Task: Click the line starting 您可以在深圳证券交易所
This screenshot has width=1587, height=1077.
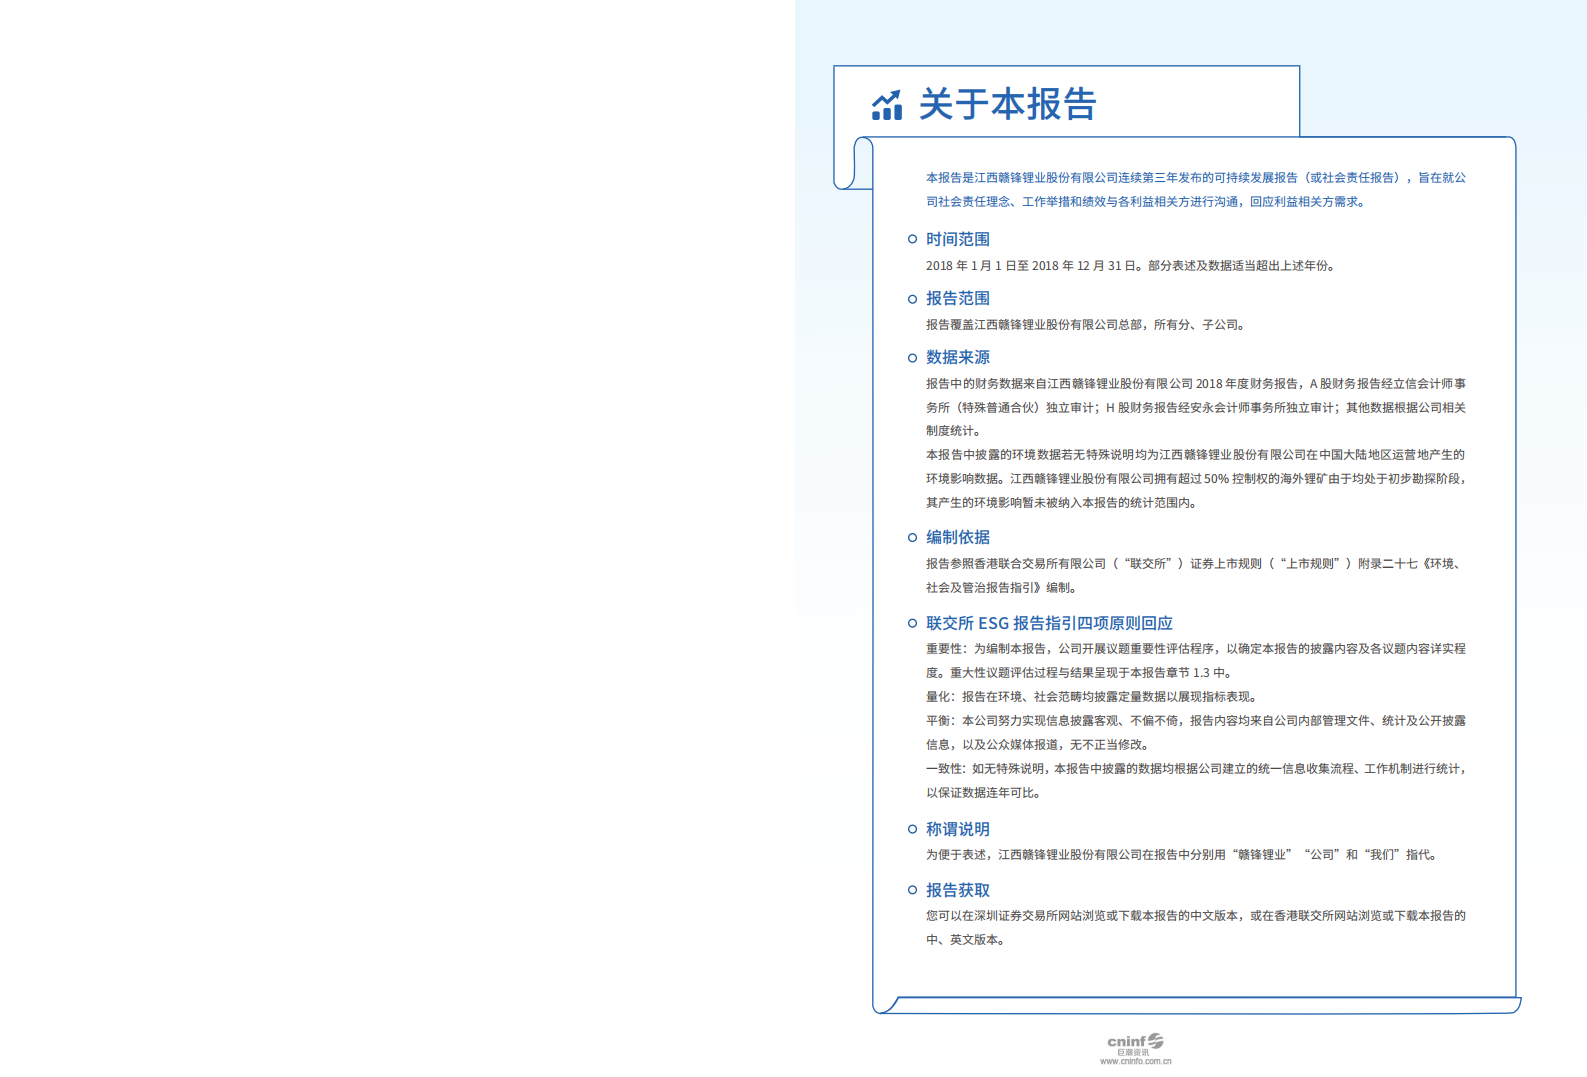Action: [x=1196, y=916]
